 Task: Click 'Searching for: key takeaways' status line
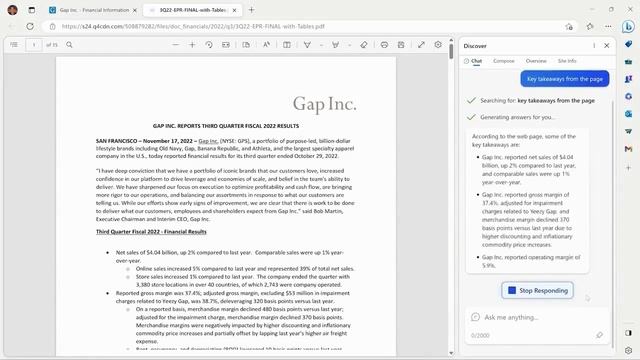(x=537, y=100)
